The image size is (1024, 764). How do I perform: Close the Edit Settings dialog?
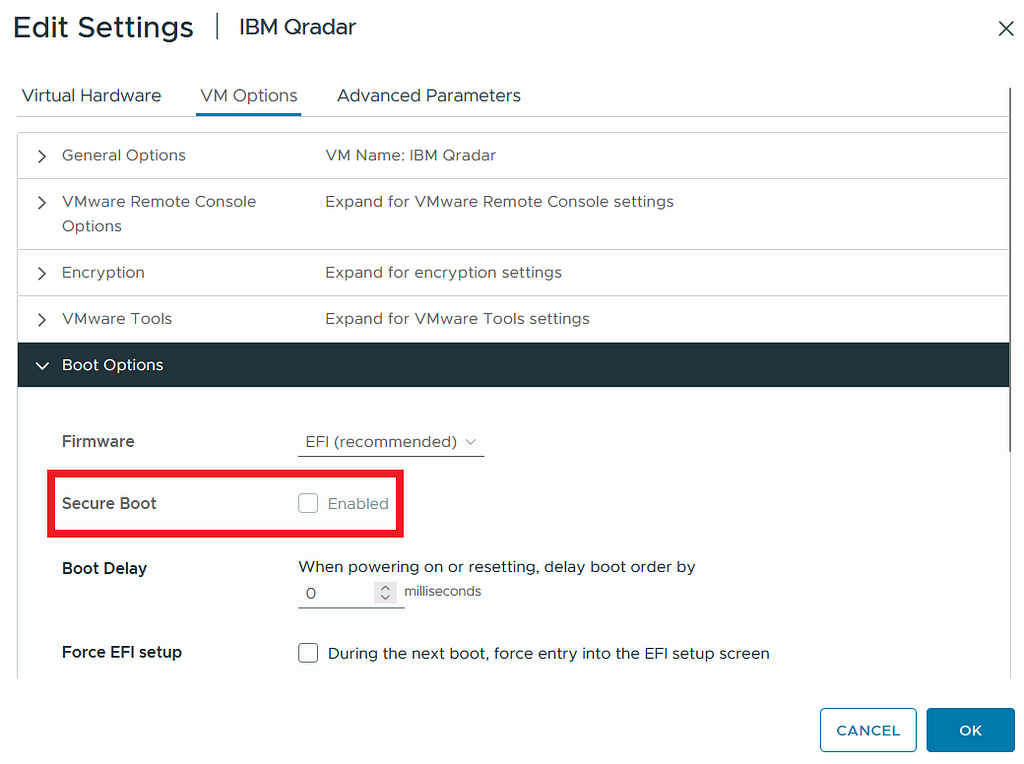[1006, 28]
